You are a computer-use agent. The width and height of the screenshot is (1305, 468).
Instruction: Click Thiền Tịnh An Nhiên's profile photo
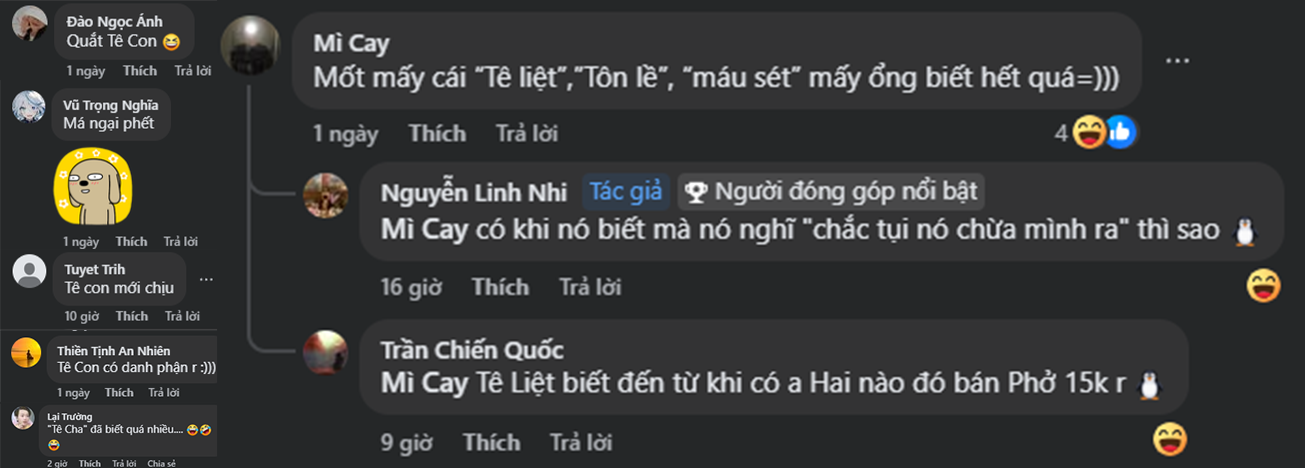(x=26, y=352)
